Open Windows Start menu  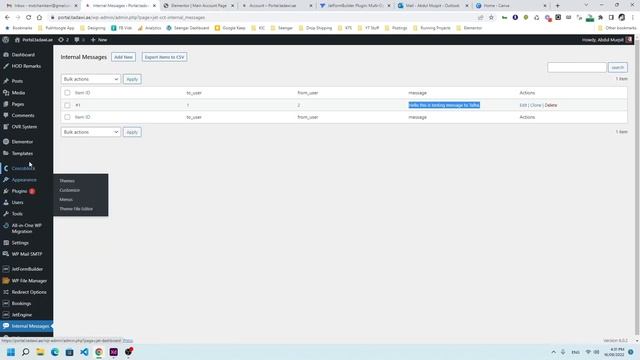coord(11,352)
